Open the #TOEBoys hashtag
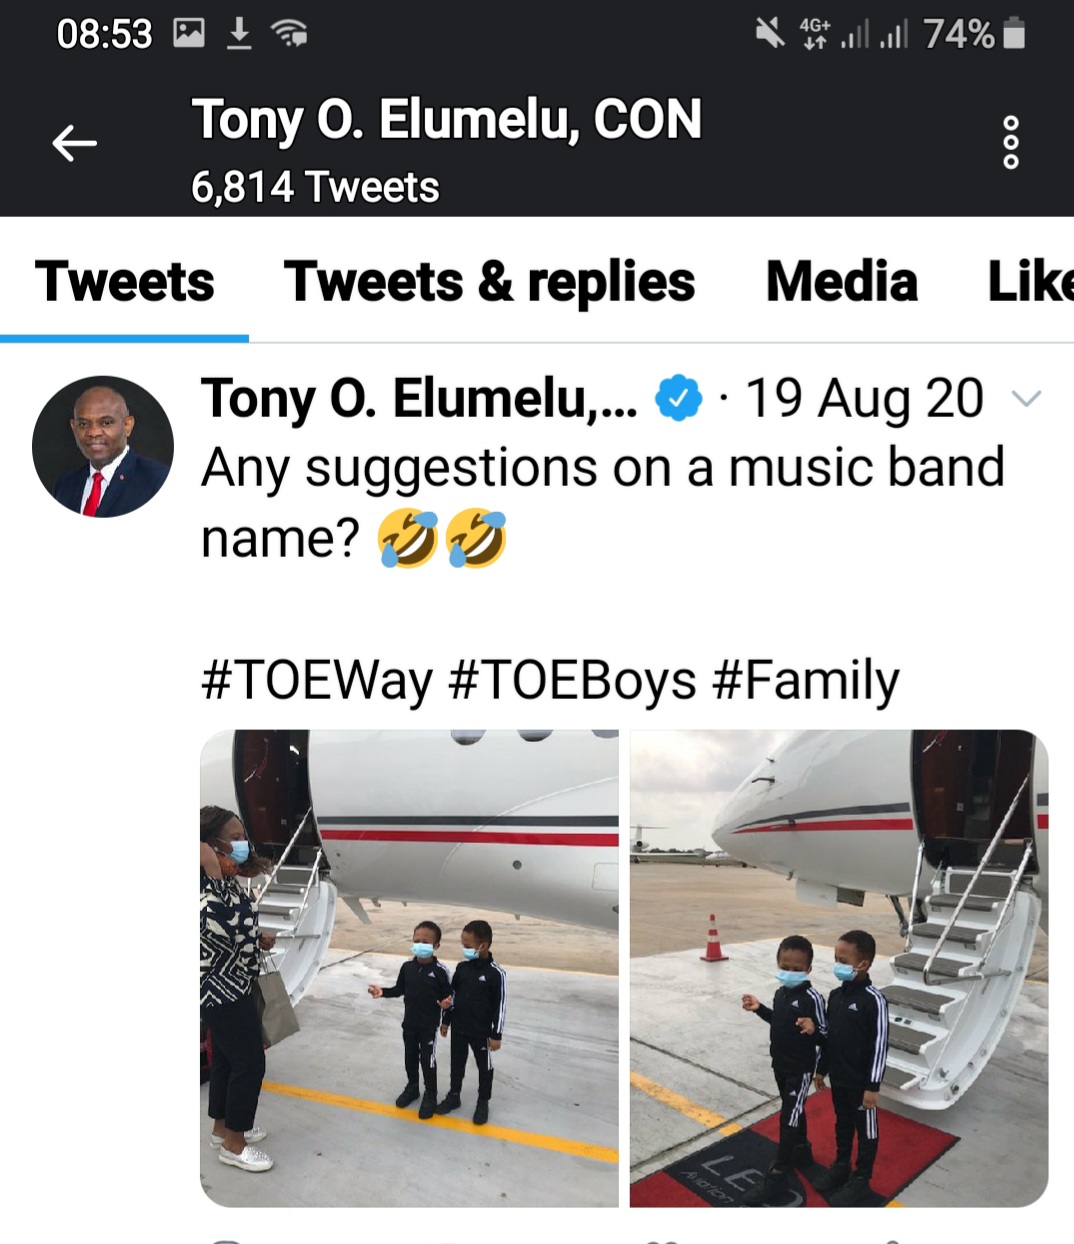This screenshot has width=1074, height=1244. [573, 681]
